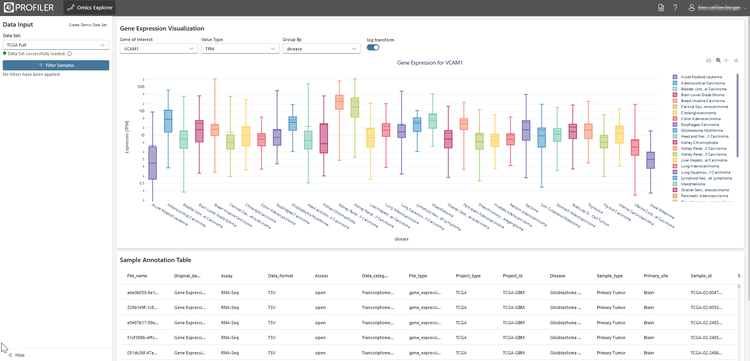Open the Gene of Interest VCAM1 dropdown
The image size is (750, 361).
tap(159, 48)
